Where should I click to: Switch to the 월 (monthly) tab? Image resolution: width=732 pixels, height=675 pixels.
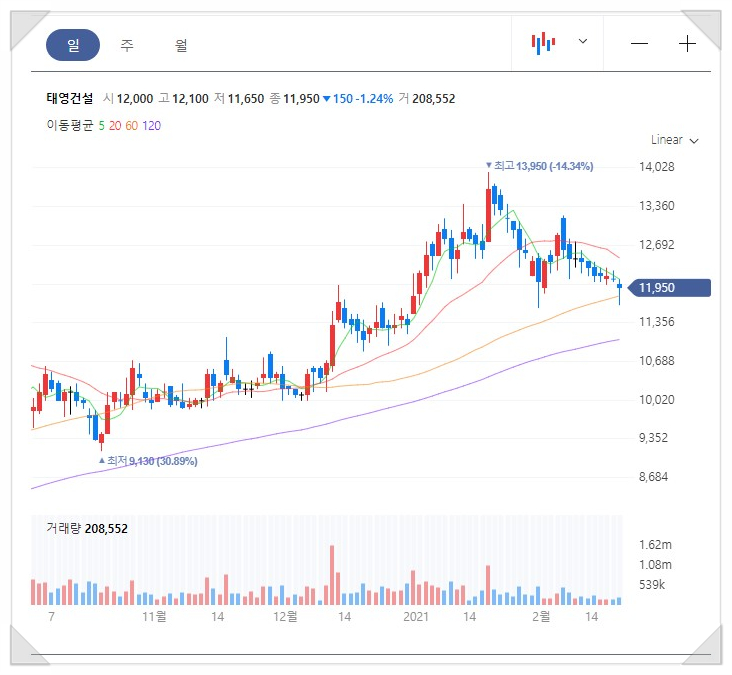pyautogui.click(x=181, y=45)
